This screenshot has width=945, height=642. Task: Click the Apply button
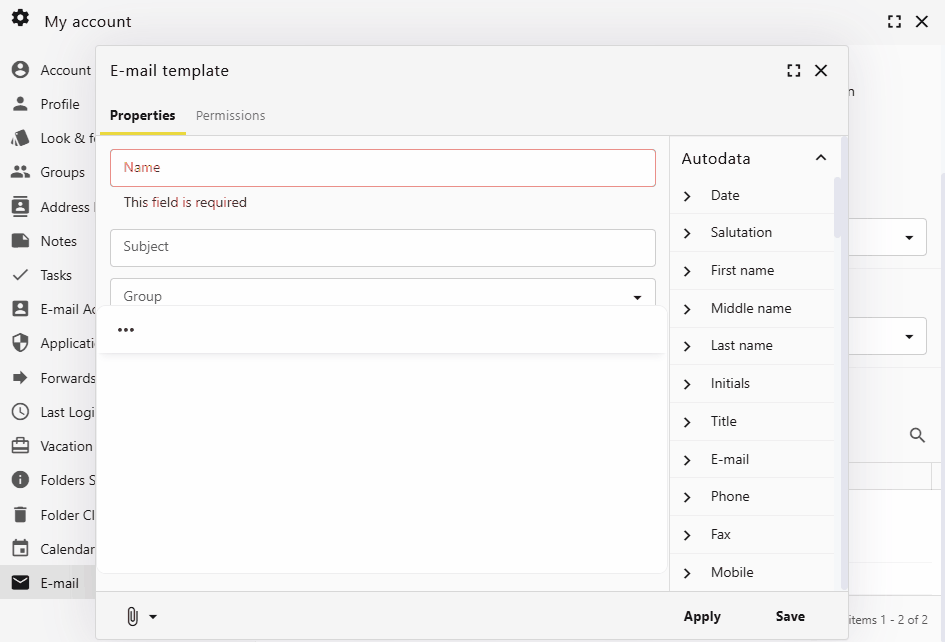(x=702, y=616)
